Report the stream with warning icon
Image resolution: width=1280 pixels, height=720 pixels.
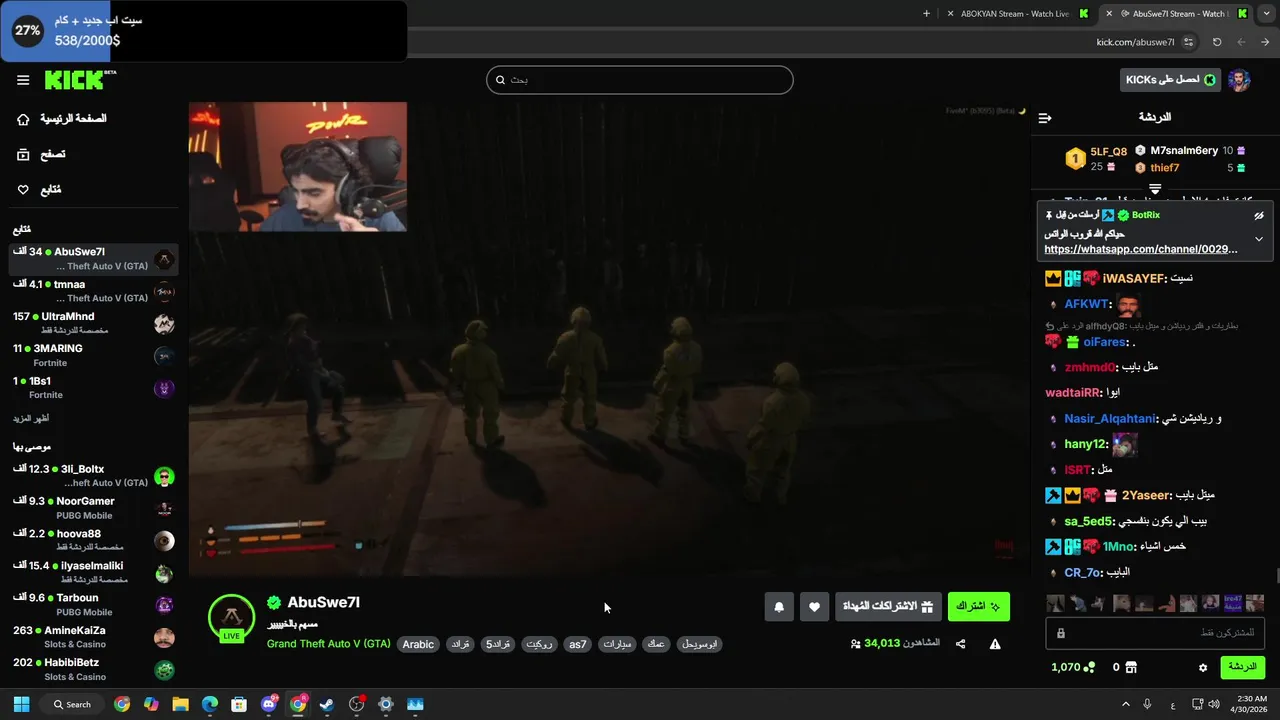(995, 644)
